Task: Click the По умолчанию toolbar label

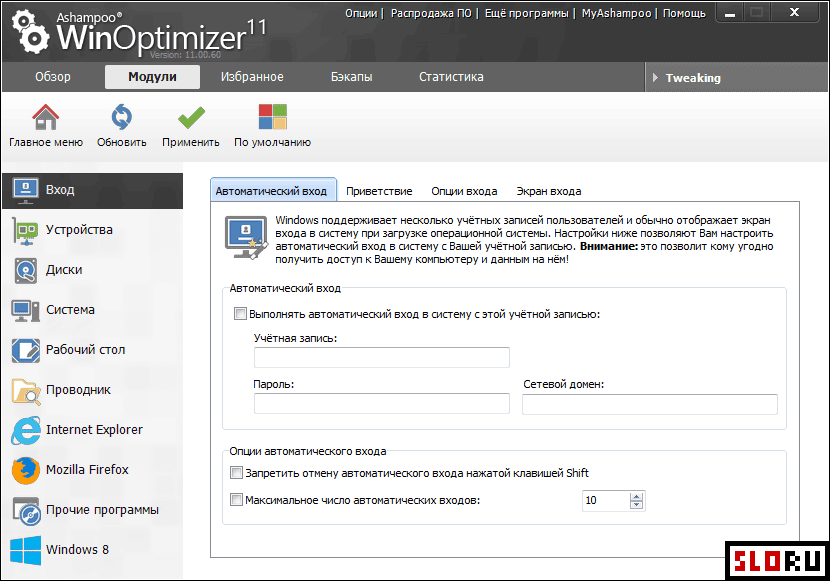Action: (x=273, y=142)
